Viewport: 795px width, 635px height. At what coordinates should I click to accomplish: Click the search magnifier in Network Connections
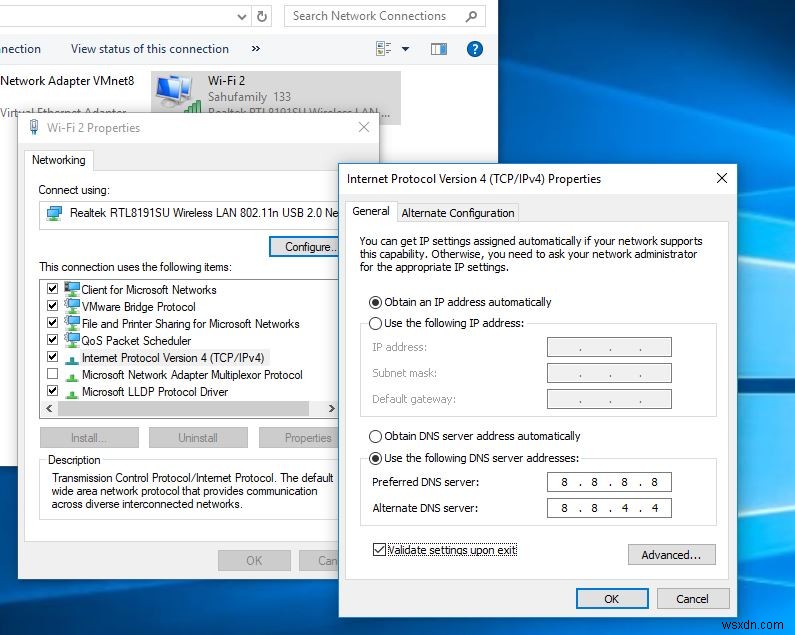coord(471,16)
